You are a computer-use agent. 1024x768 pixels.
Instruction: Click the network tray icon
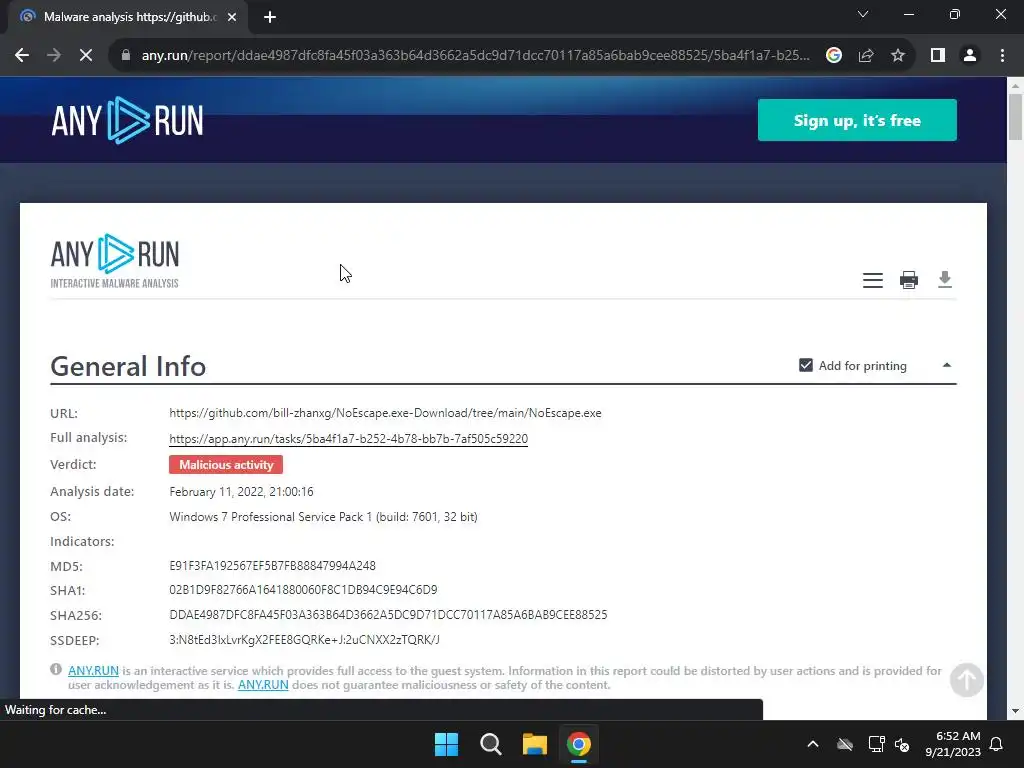(876, 744)
